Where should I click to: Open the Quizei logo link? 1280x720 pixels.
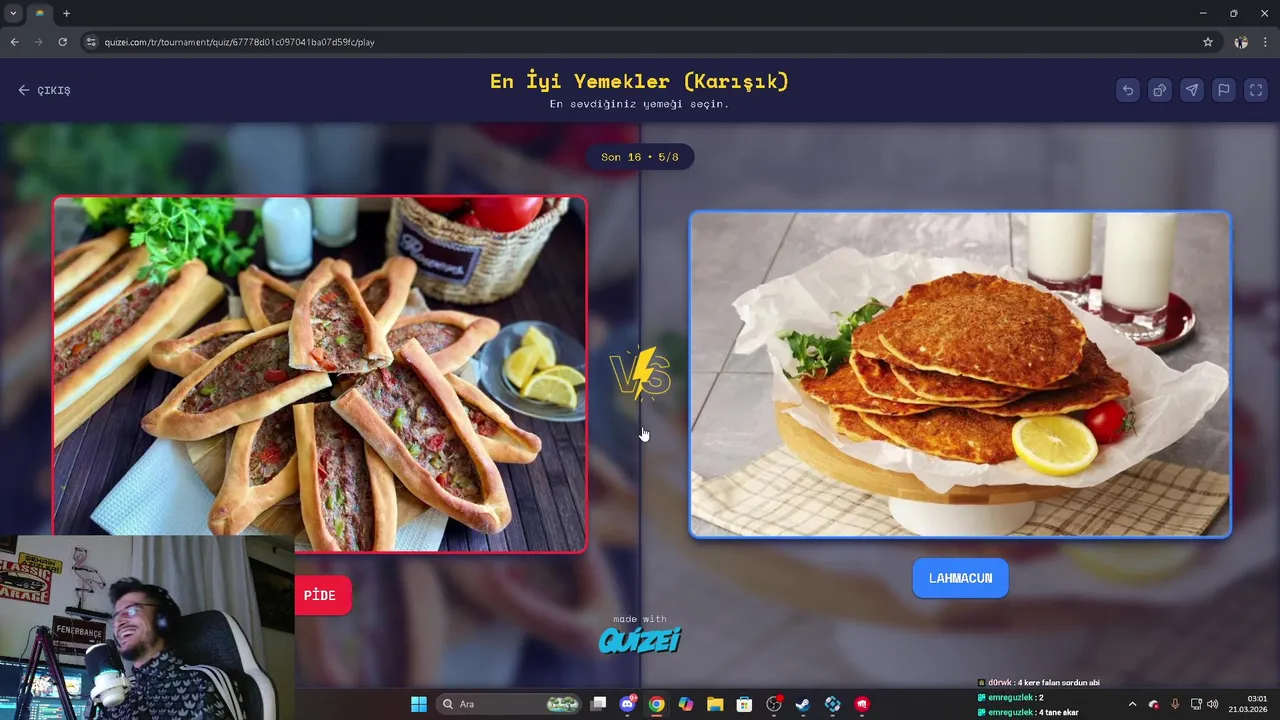coord(640,640)
